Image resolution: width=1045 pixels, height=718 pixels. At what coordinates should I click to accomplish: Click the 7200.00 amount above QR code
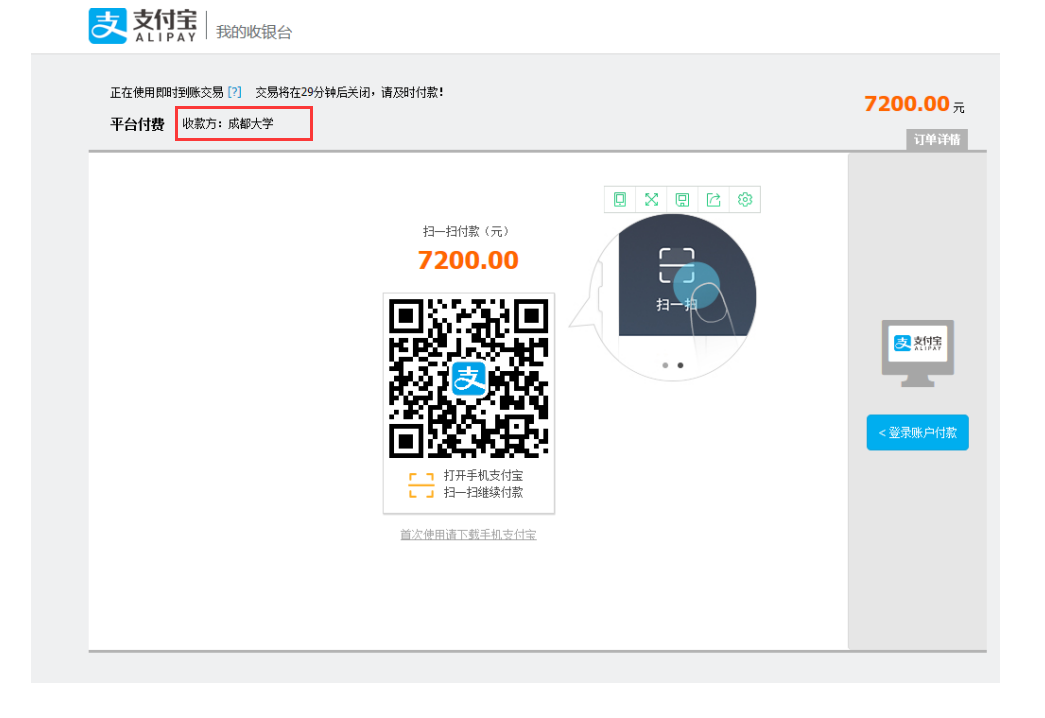tap(468, 260)
